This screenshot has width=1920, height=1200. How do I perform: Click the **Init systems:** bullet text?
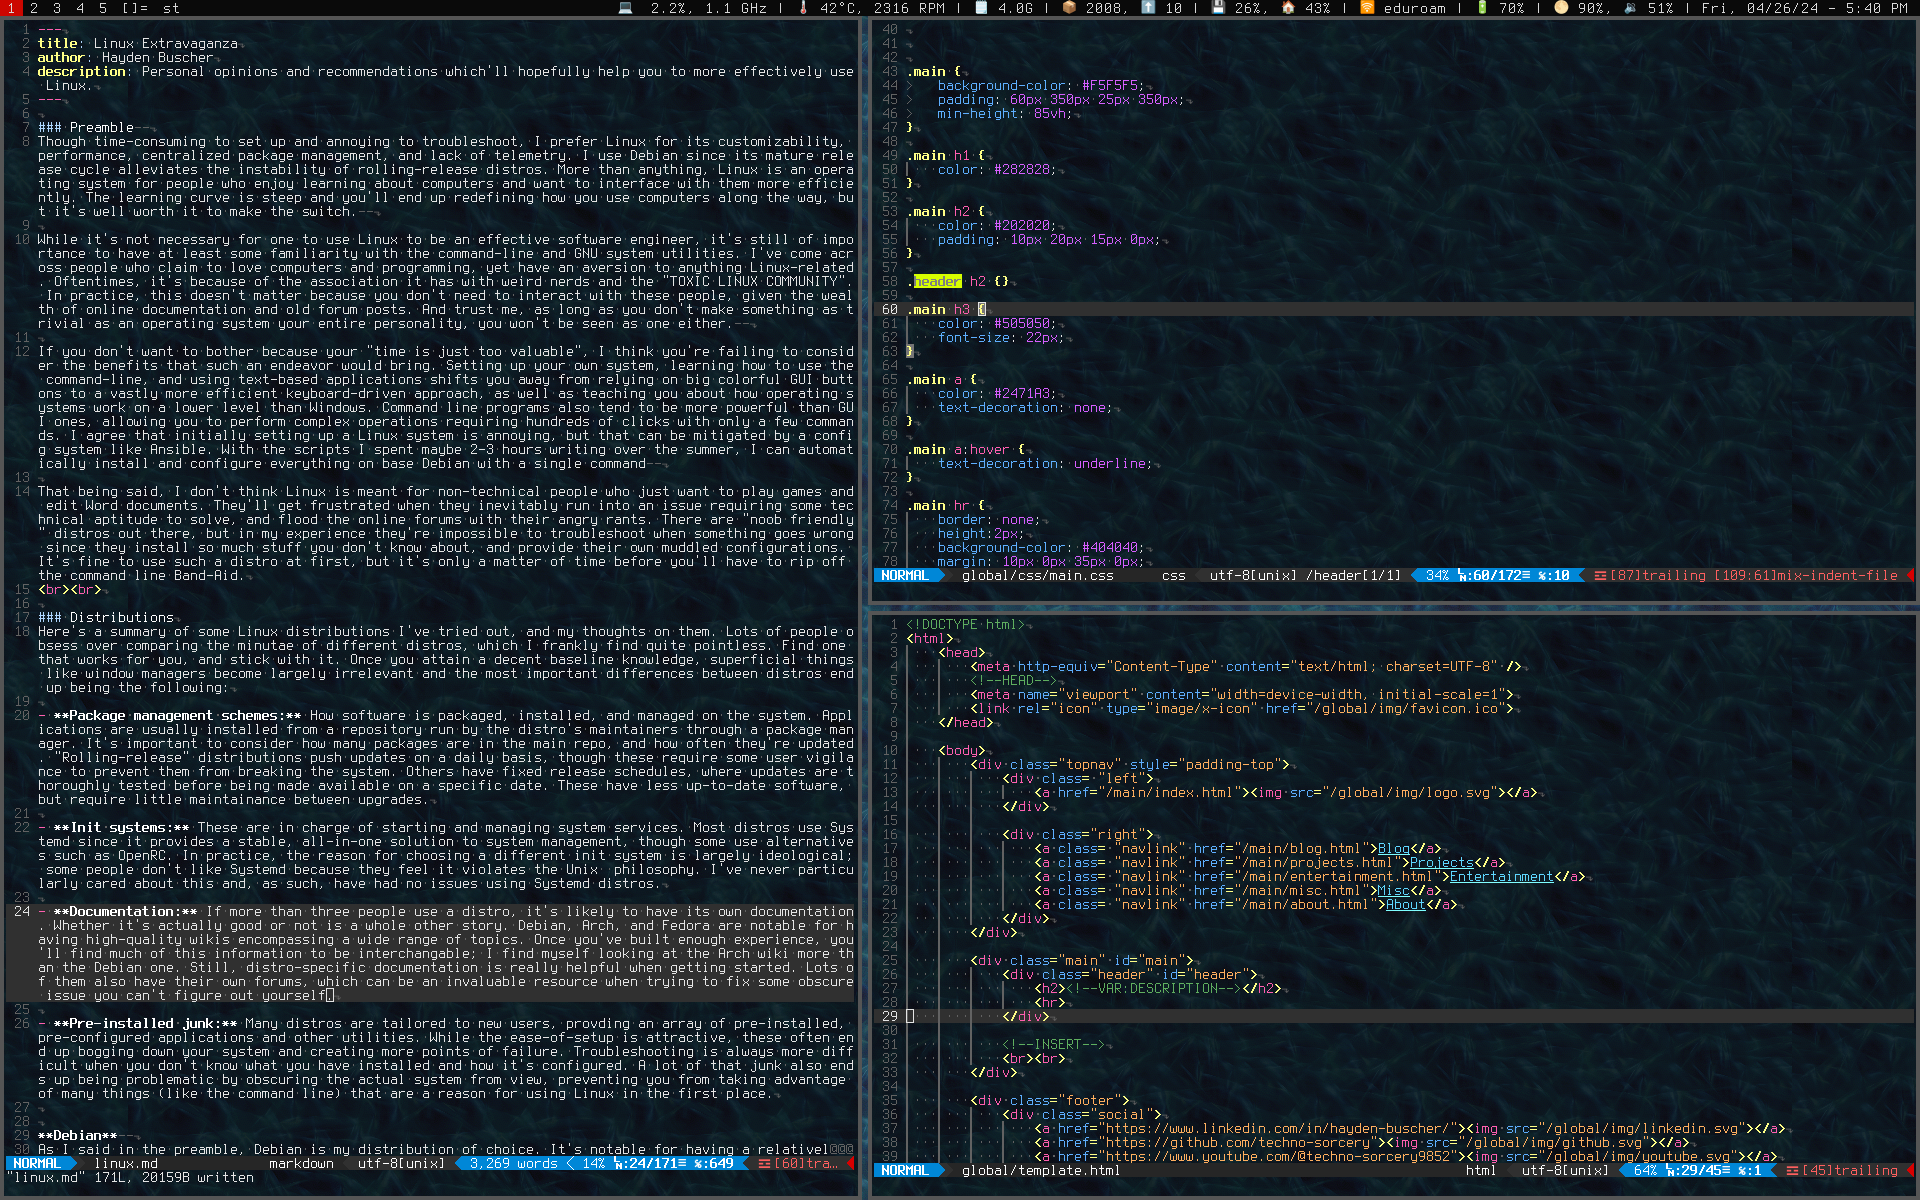pyautogui.click(x=122, y=827)
